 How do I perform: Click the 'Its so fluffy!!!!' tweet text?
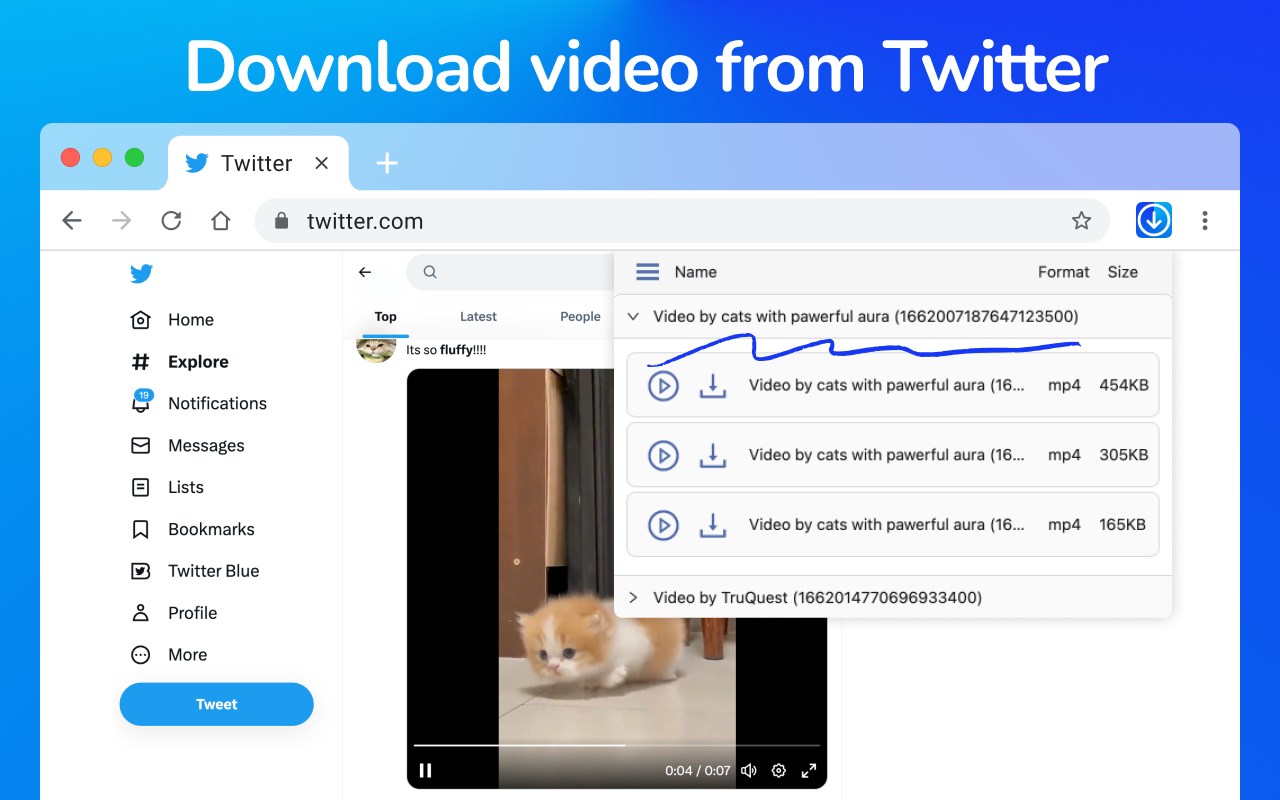pyautogui.click(x=446, y=350)
